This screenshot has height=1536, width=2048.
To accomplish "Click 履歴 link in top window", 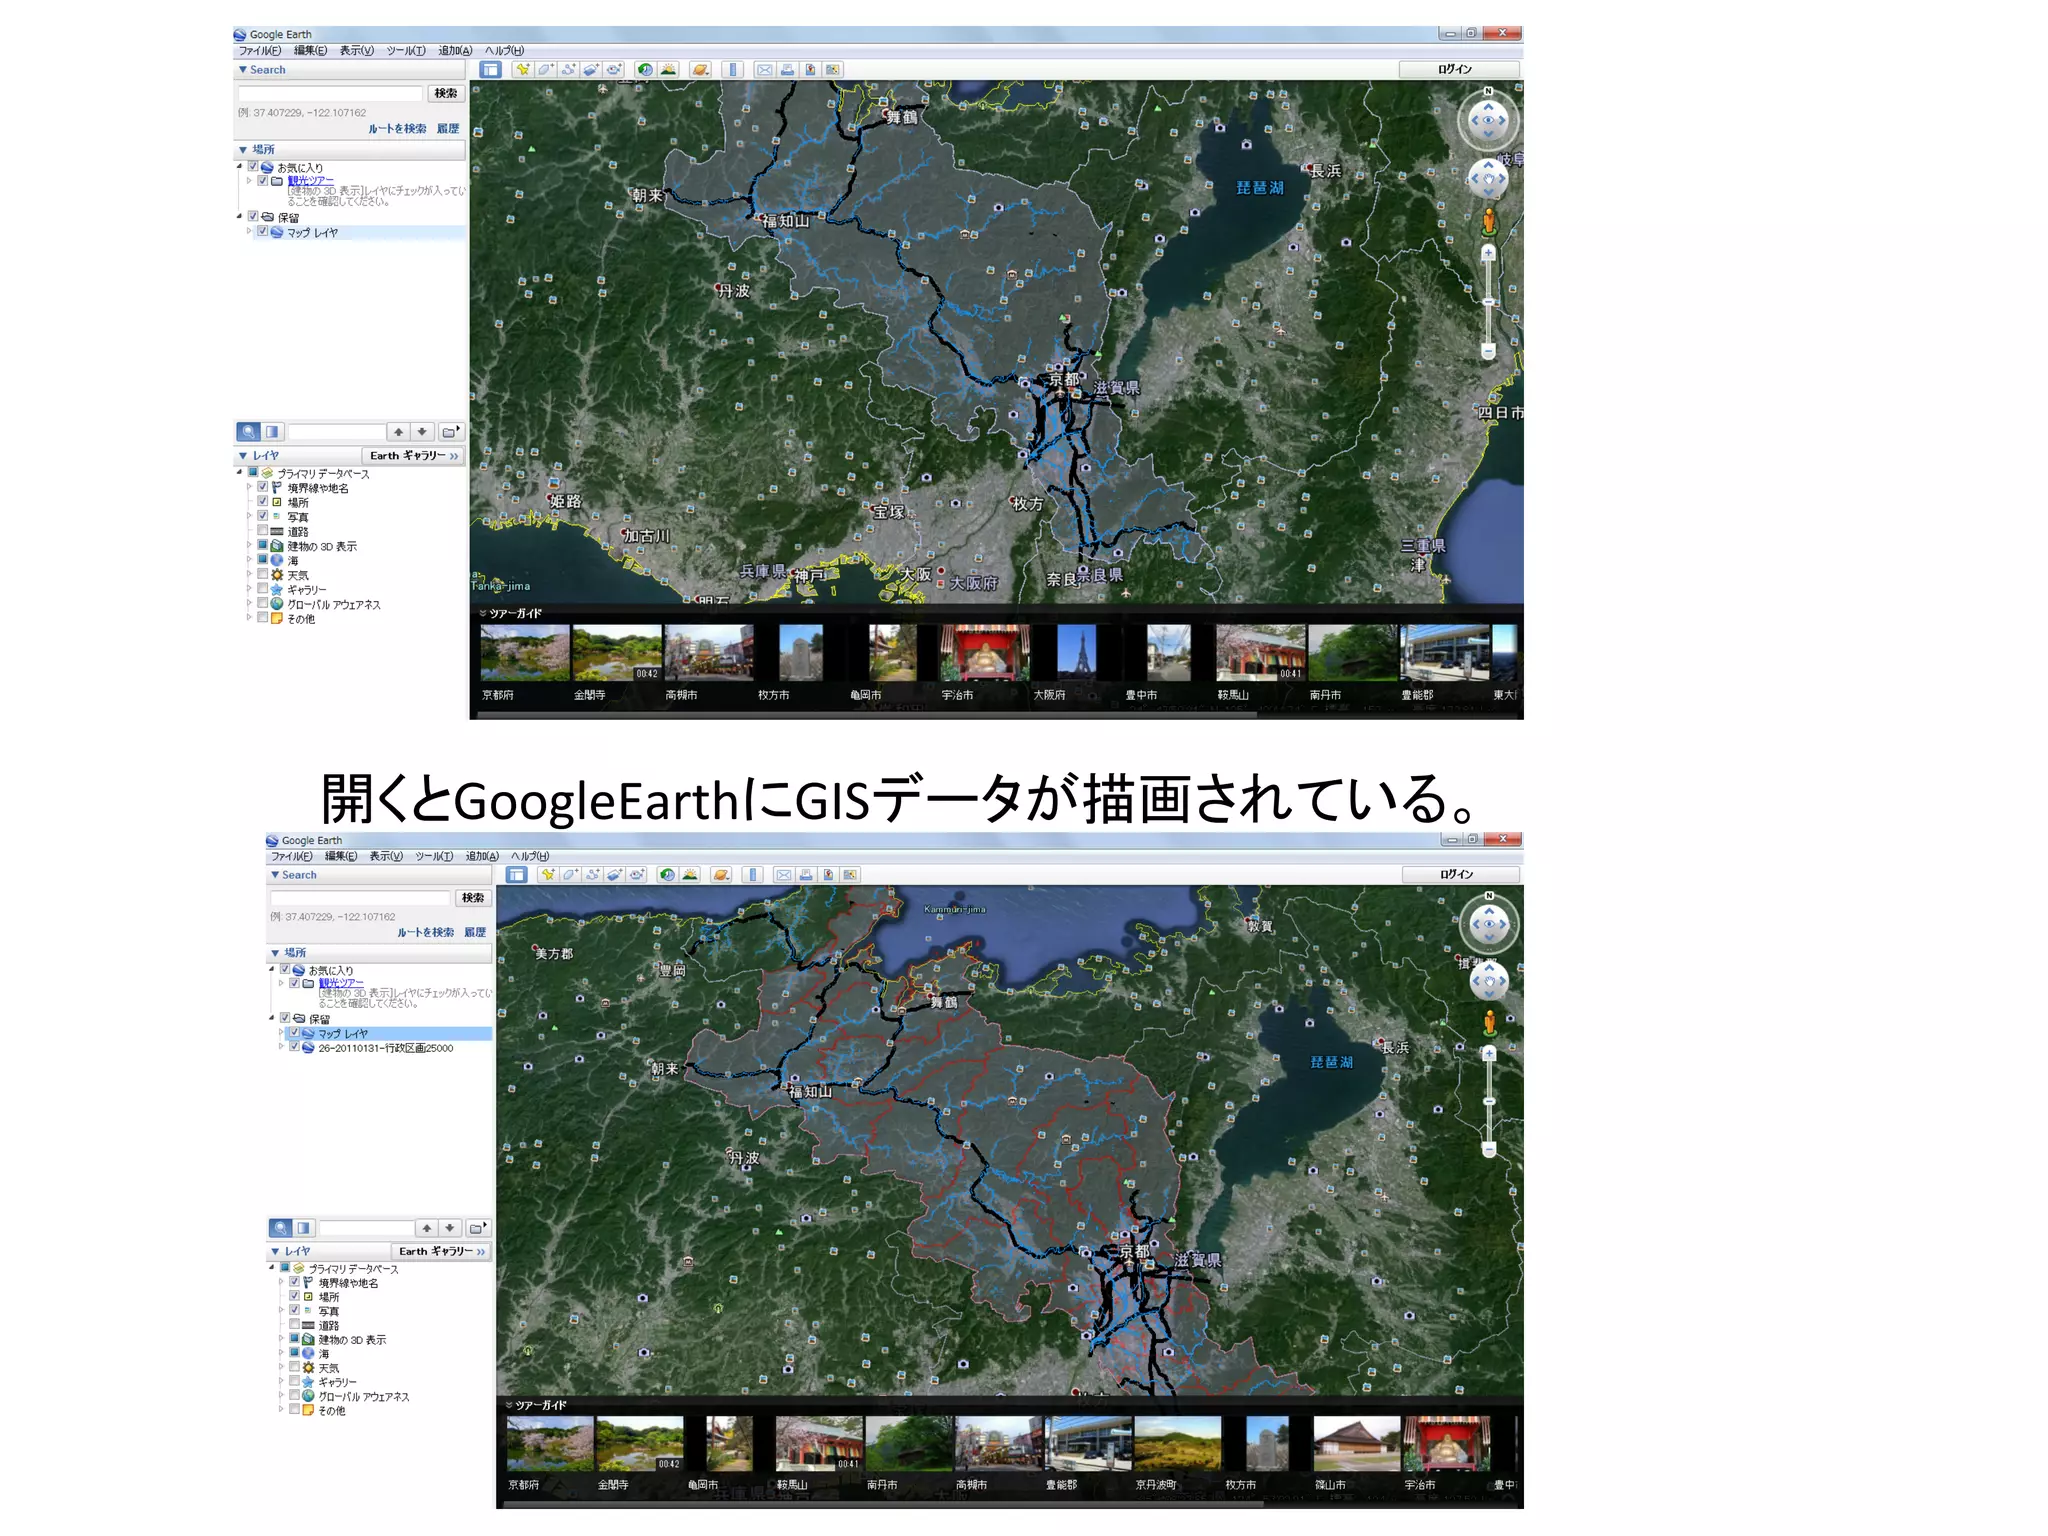I will pos(448,129).
